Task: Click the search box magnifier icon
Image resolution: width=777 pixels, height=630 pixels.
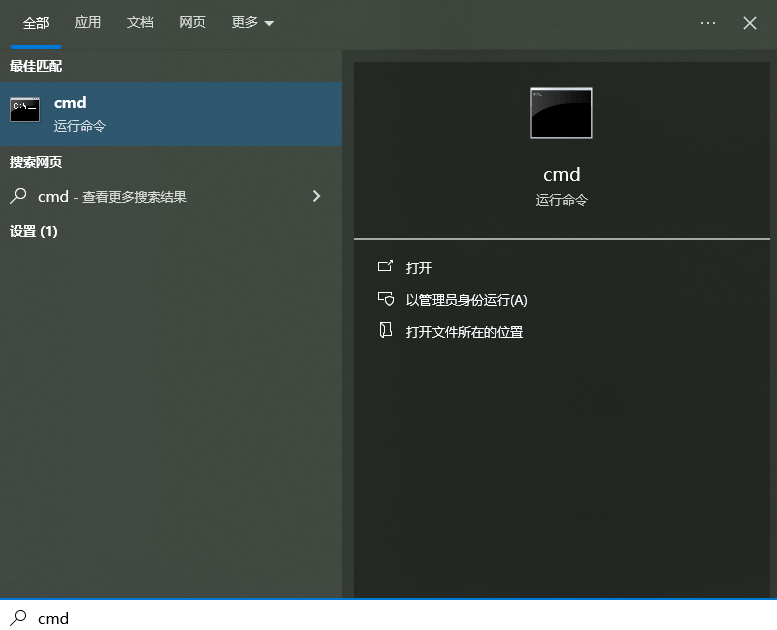Action: (18, 618)
